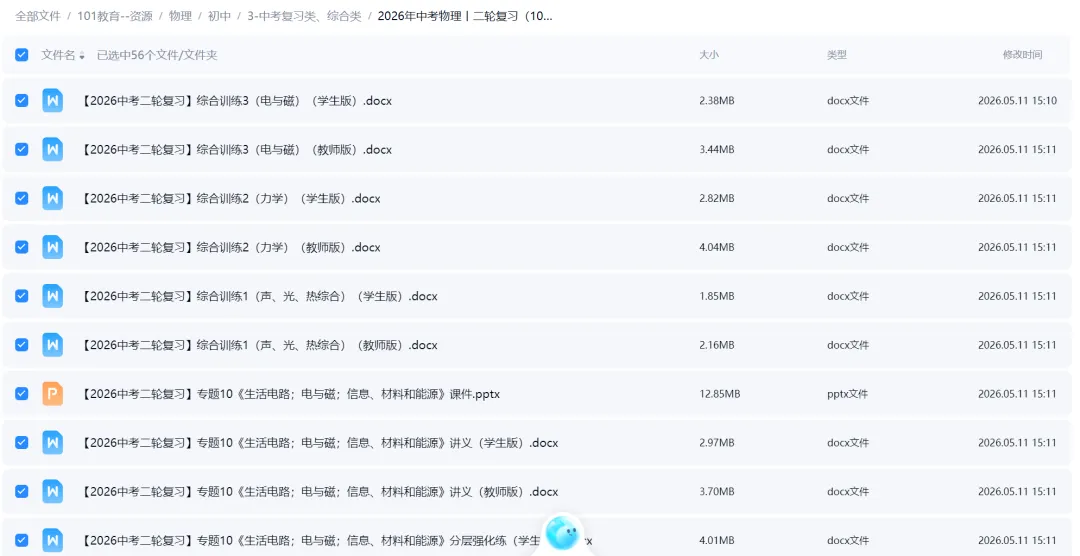Viewport: 1080px width, 556px height.
Task: Open file 综合训练2（力学）（学生版）.docx
Action: (x=231, y=198)
